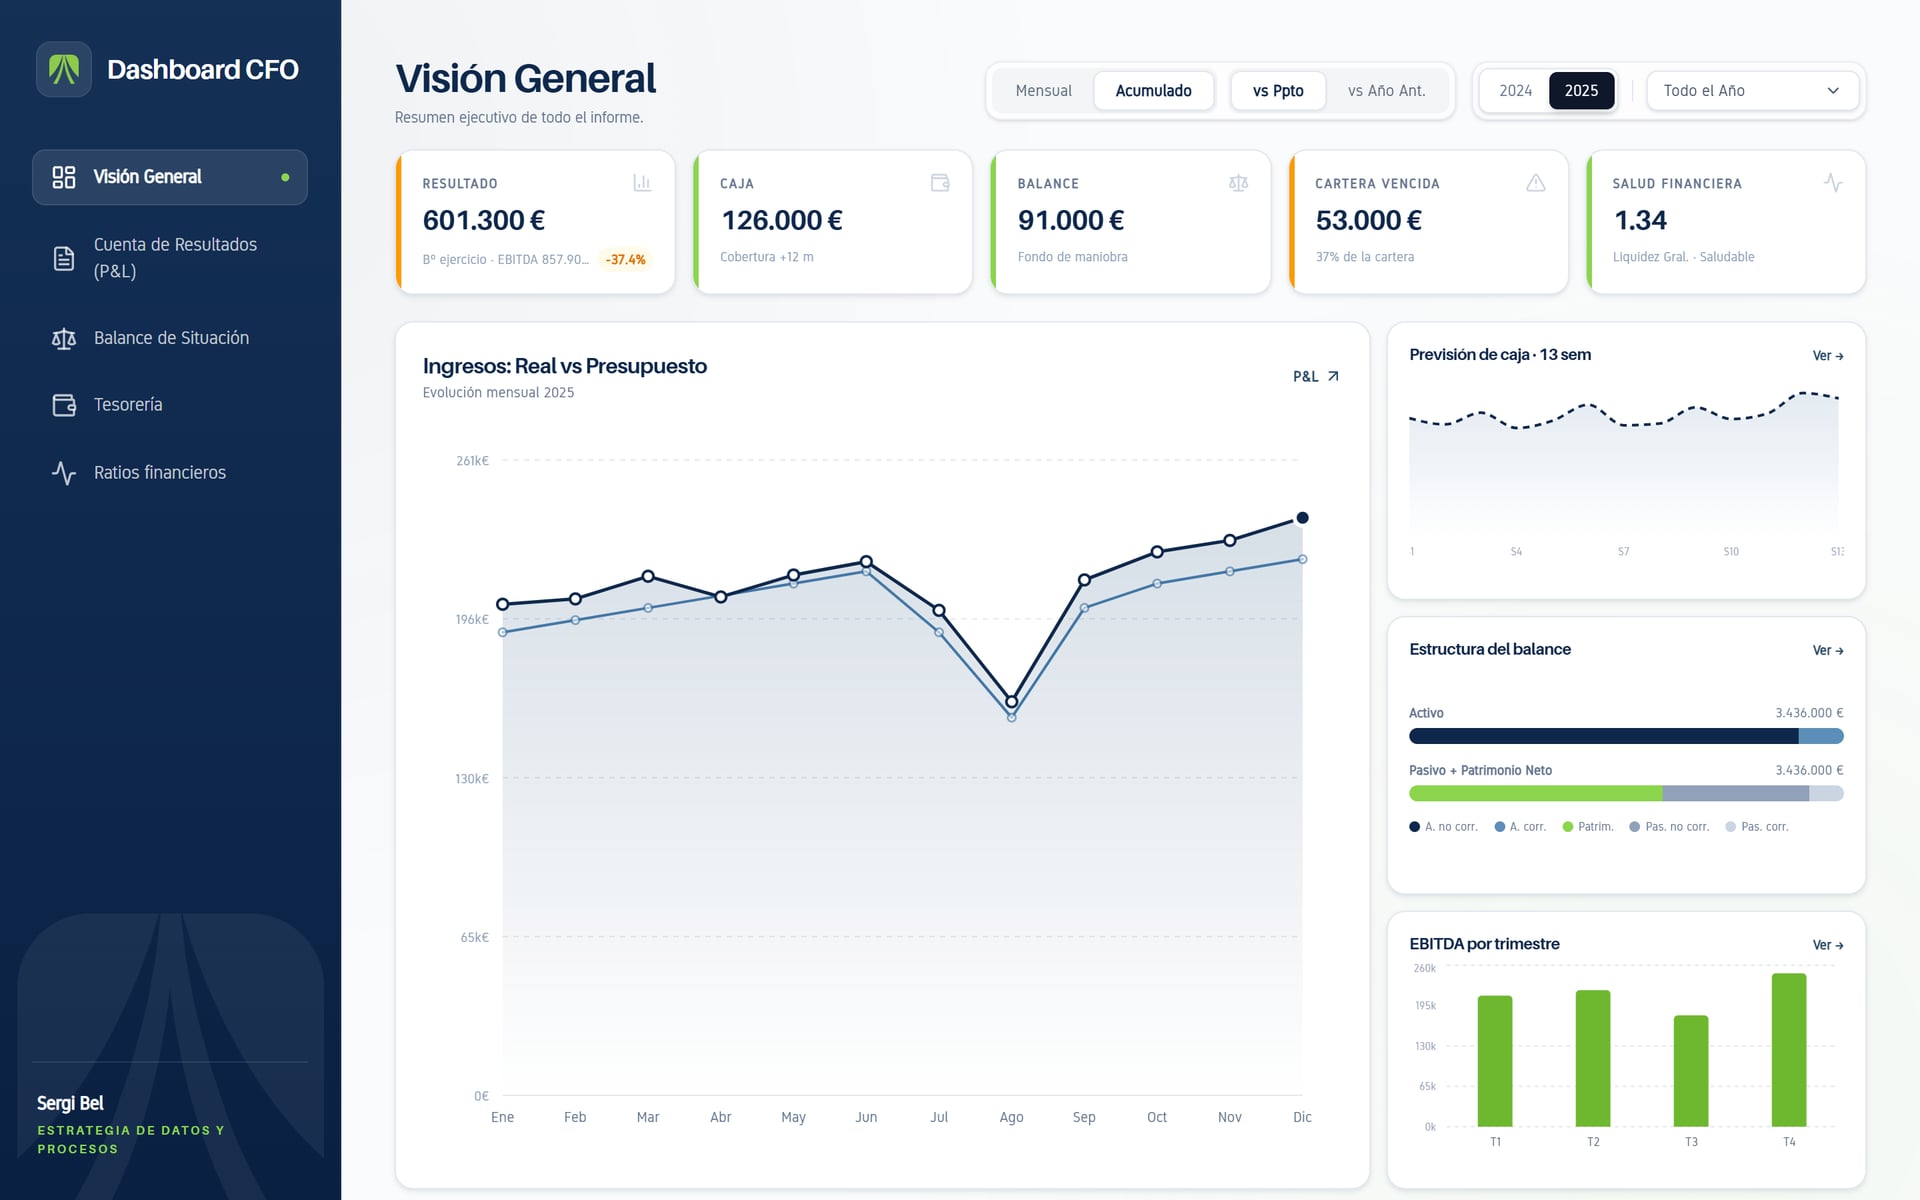Screen dimensions: 1920x1200
Task: Click the T1 bar in EBITDA chart
Action: tap(1495, 1061)
